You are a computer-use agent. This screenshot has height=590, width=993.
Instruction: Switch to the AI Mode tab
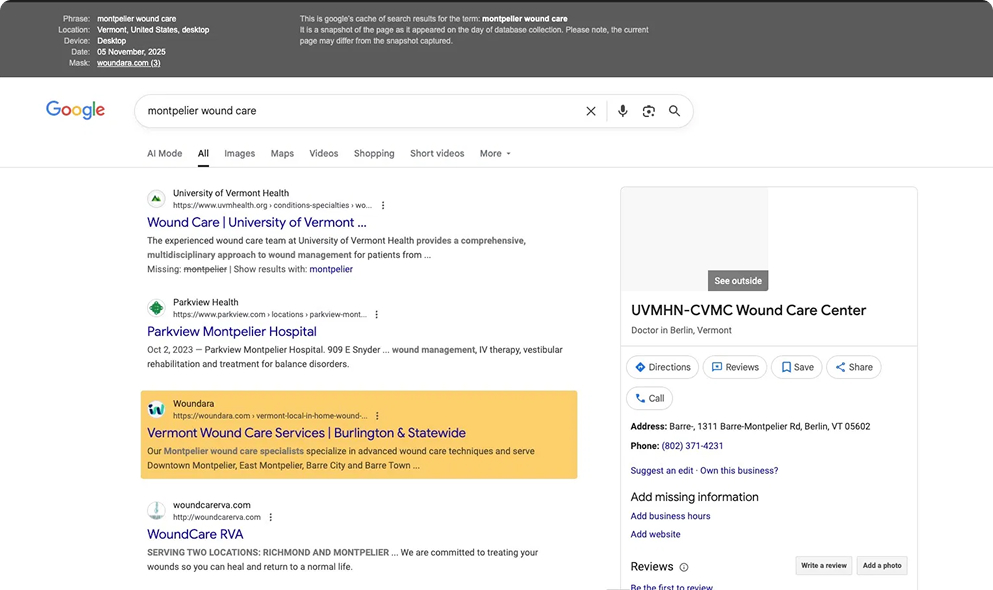coord(165,153)
